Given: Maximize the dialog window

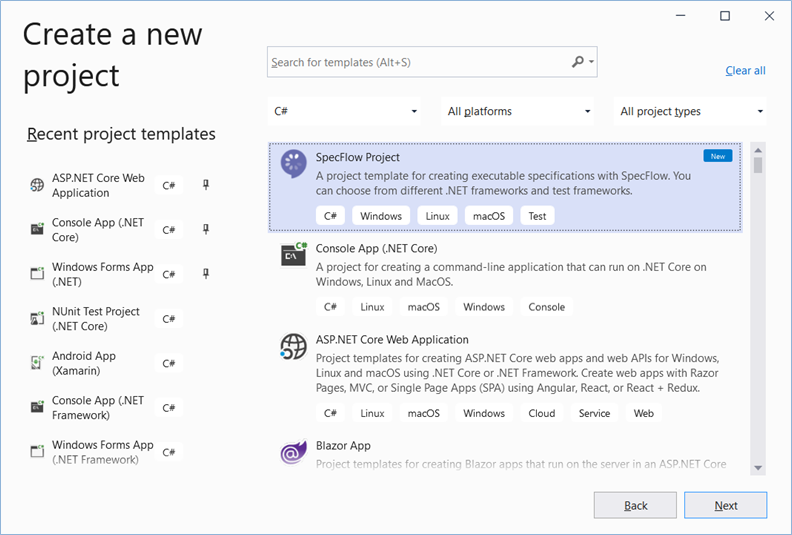Looking at the screenshot, I should point(725,16).
